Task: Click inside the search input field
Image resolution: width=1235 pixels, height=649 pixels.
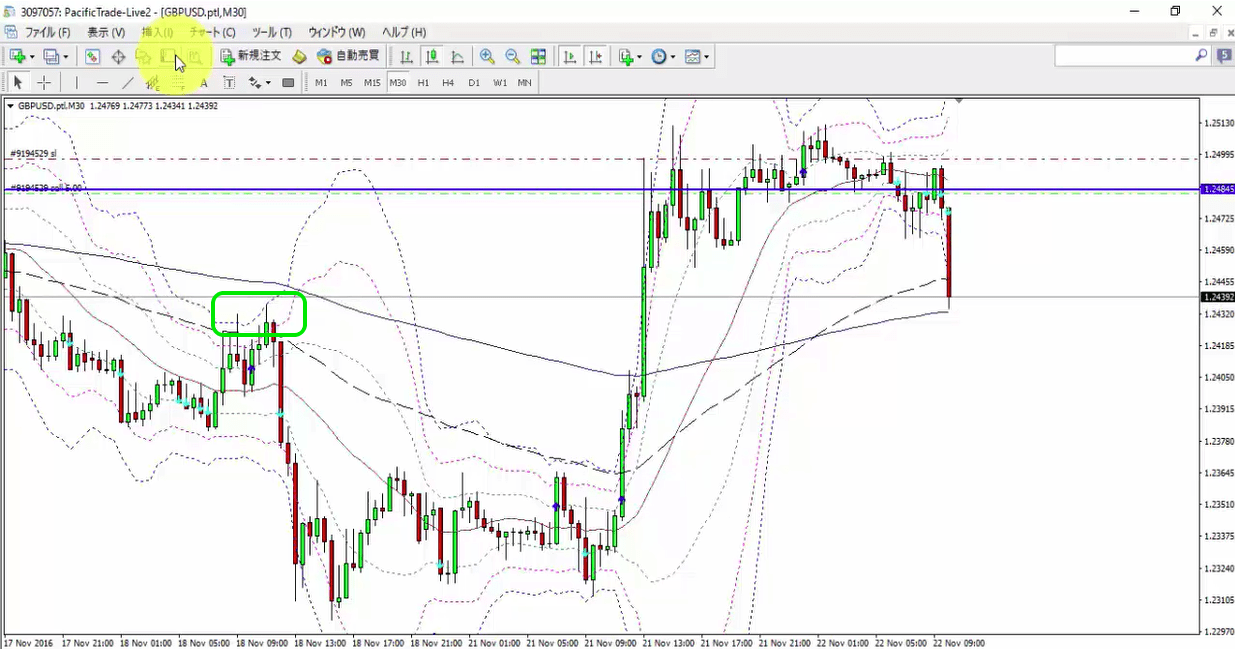Action: (x=1124, y=57)
